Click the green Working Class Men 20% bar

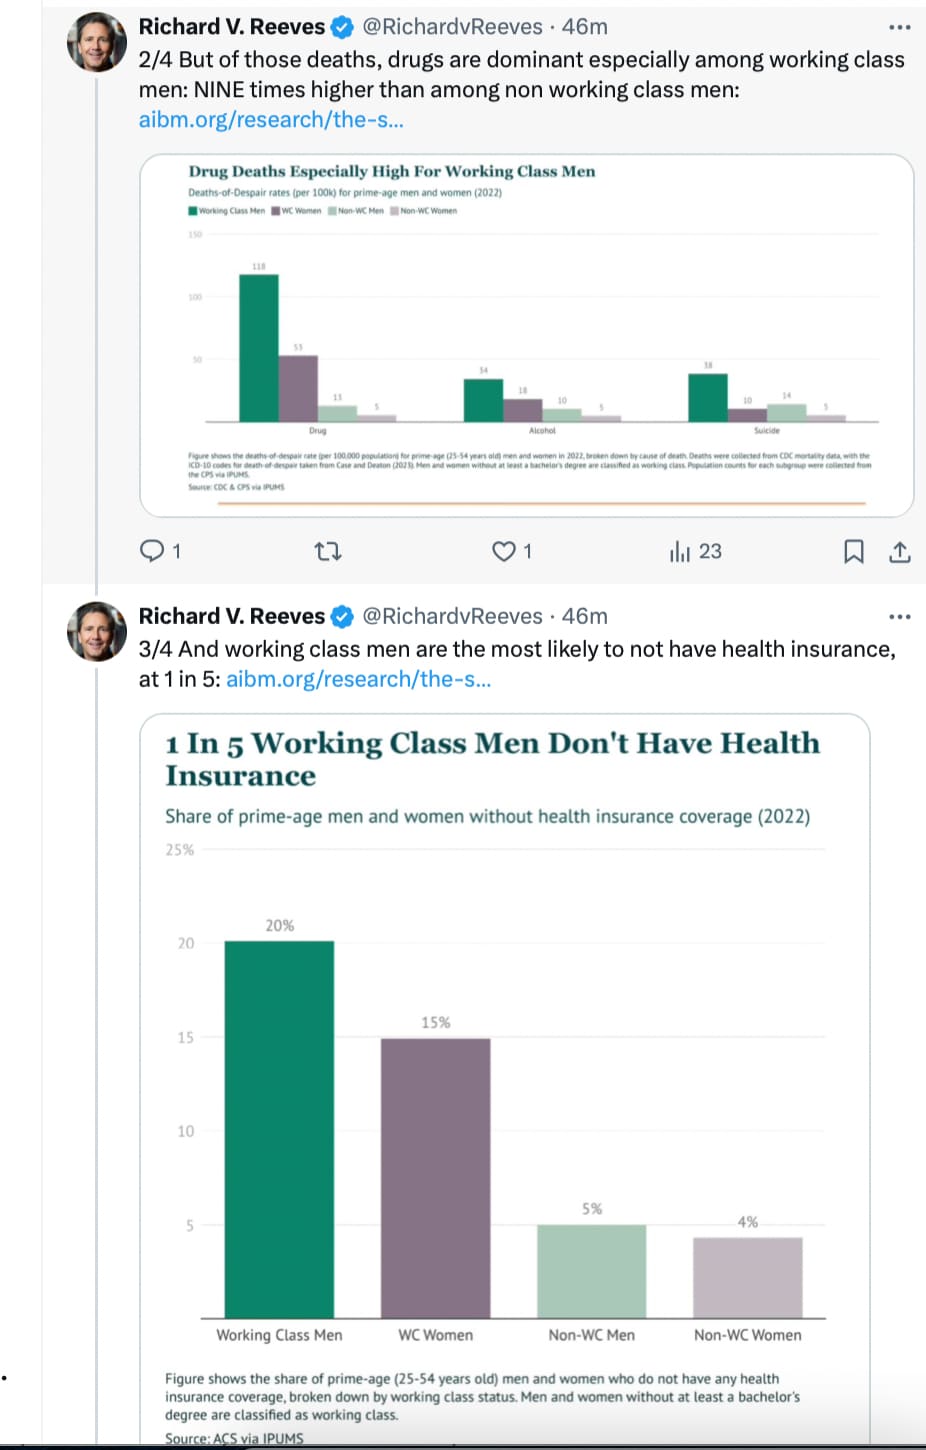279,1129
